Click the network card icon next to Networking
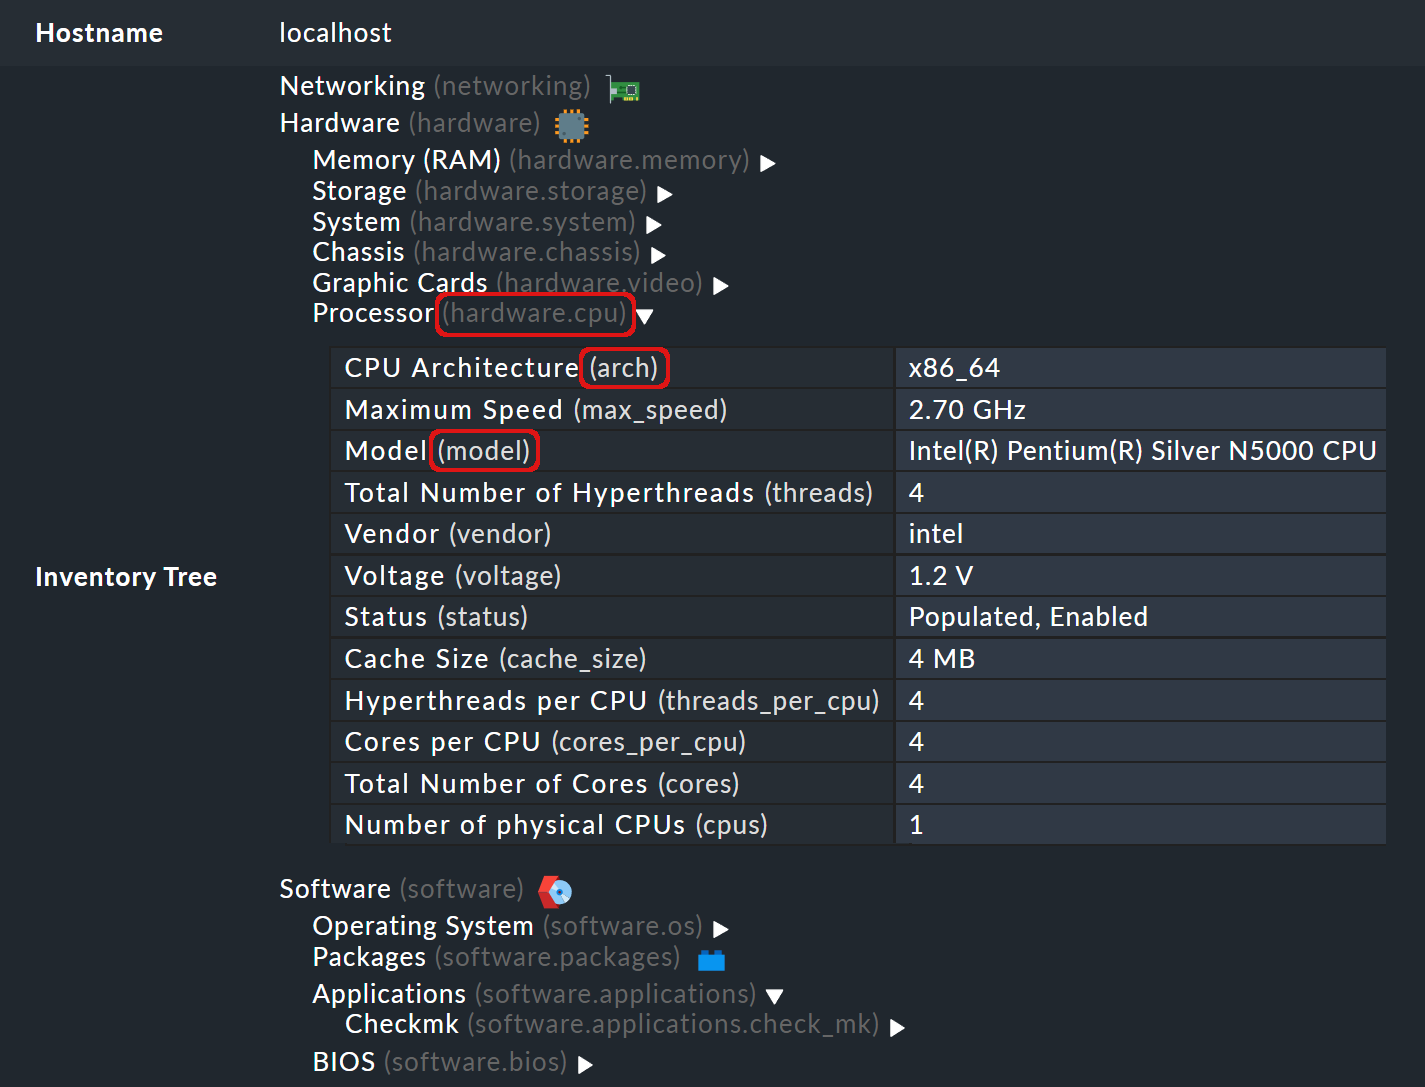Image resolution: width=1425 pixels, height=1087 pixels. [622, 89]
